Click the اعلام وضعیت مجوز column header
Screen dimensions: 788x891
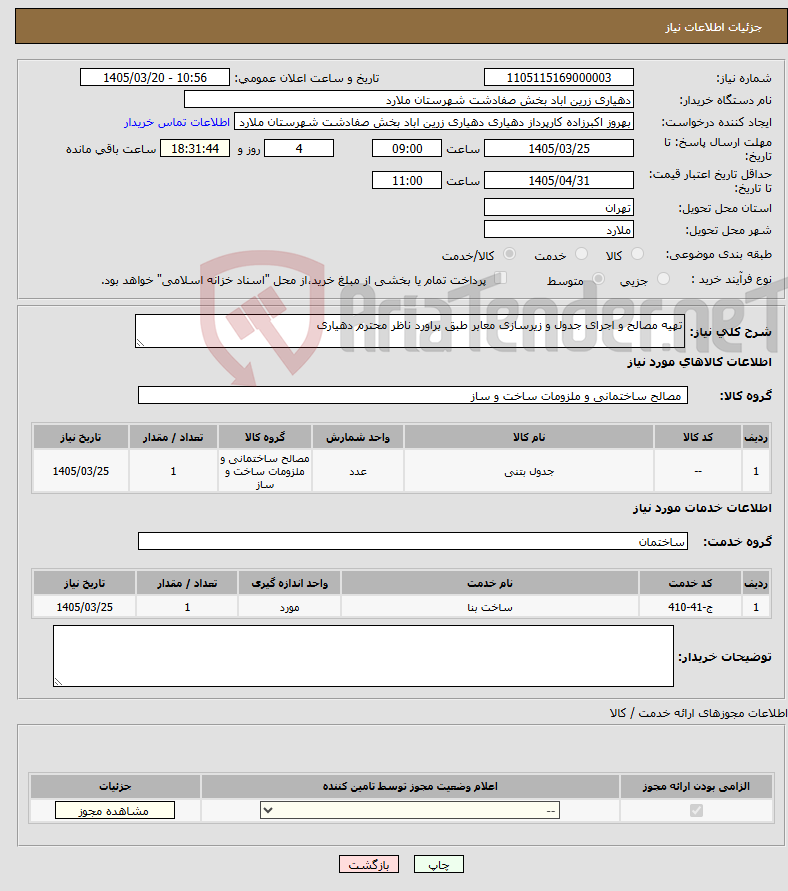click(x=410, y=786)
